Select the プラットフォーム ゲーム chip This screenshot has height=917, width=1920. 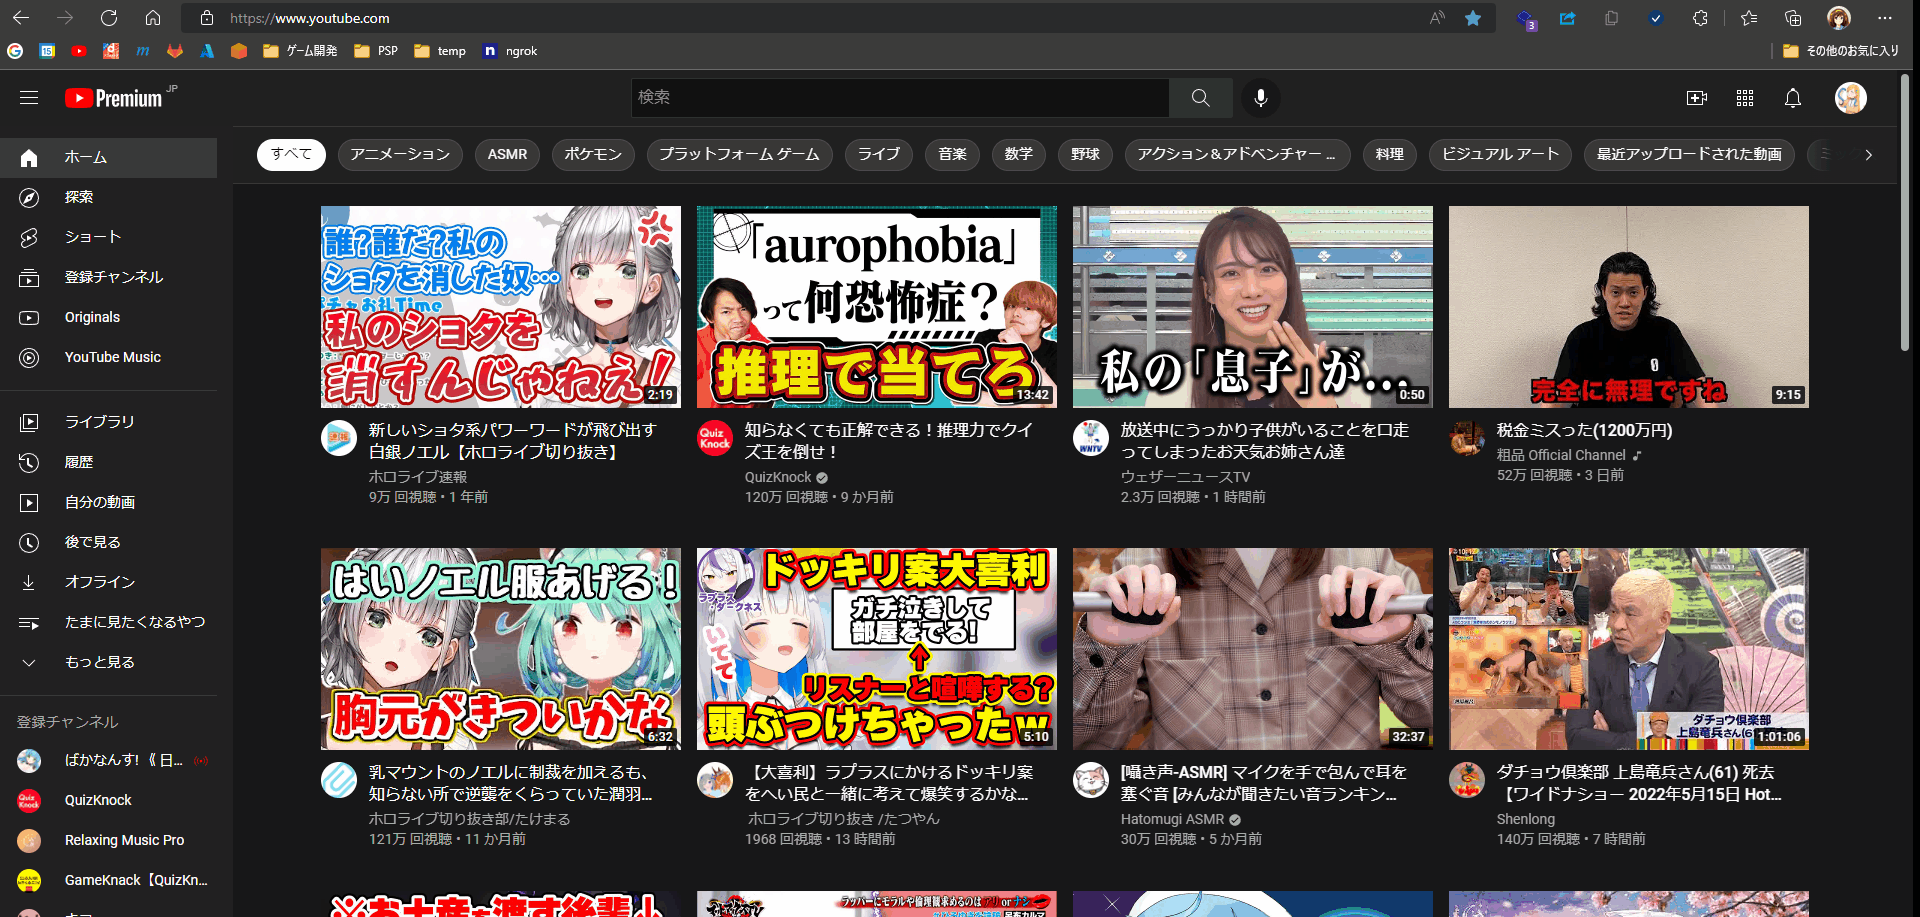point(739,155)
